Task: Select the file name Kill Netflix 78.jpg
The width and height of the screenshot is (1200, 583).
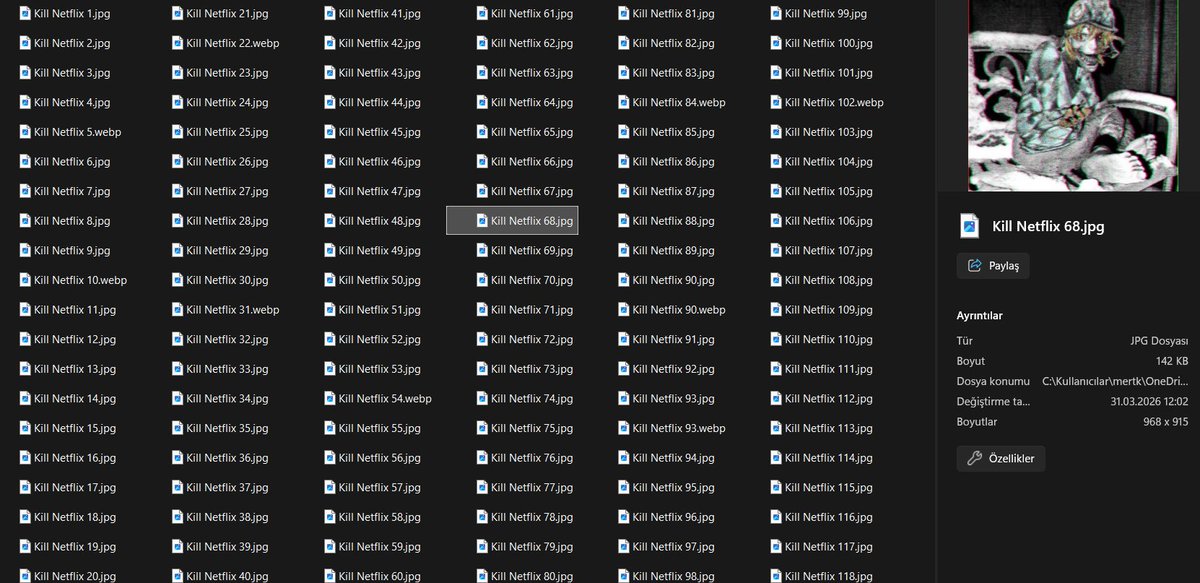Action: click(532, 517)
